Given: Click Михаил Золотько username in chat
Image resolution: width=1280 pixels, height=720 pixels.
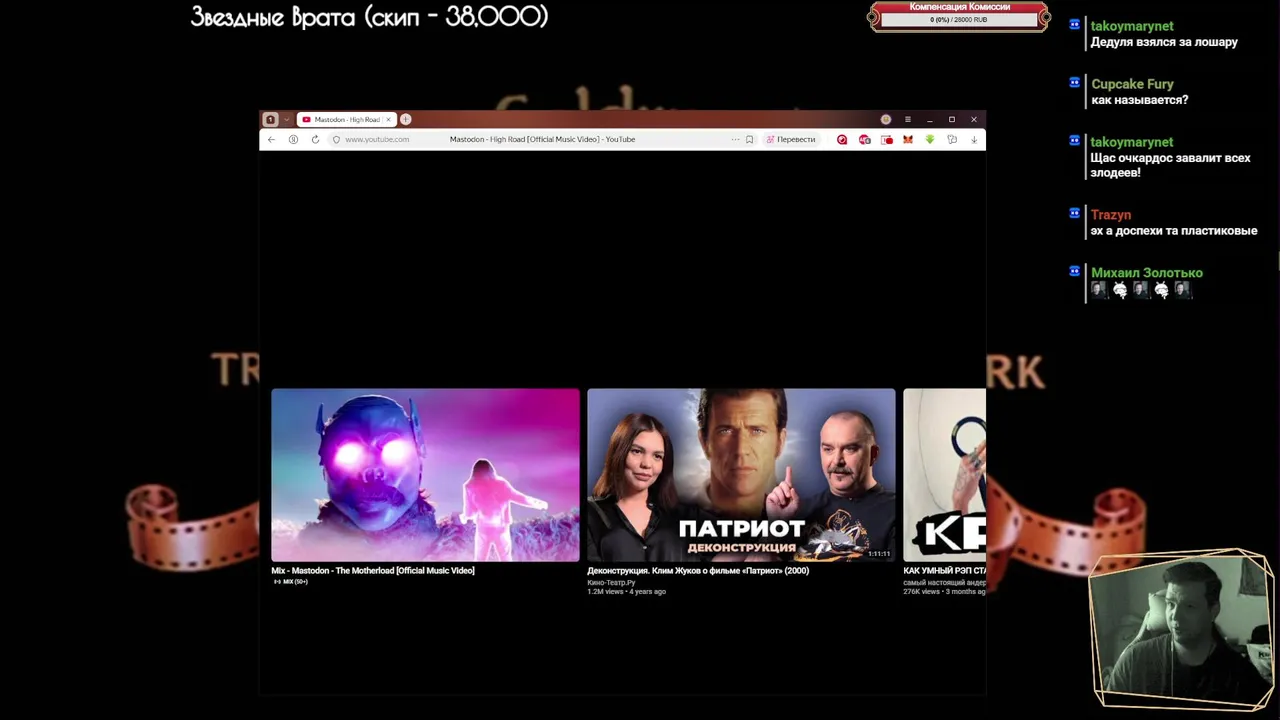Looking at the screenshot, I should [1147, 273].
